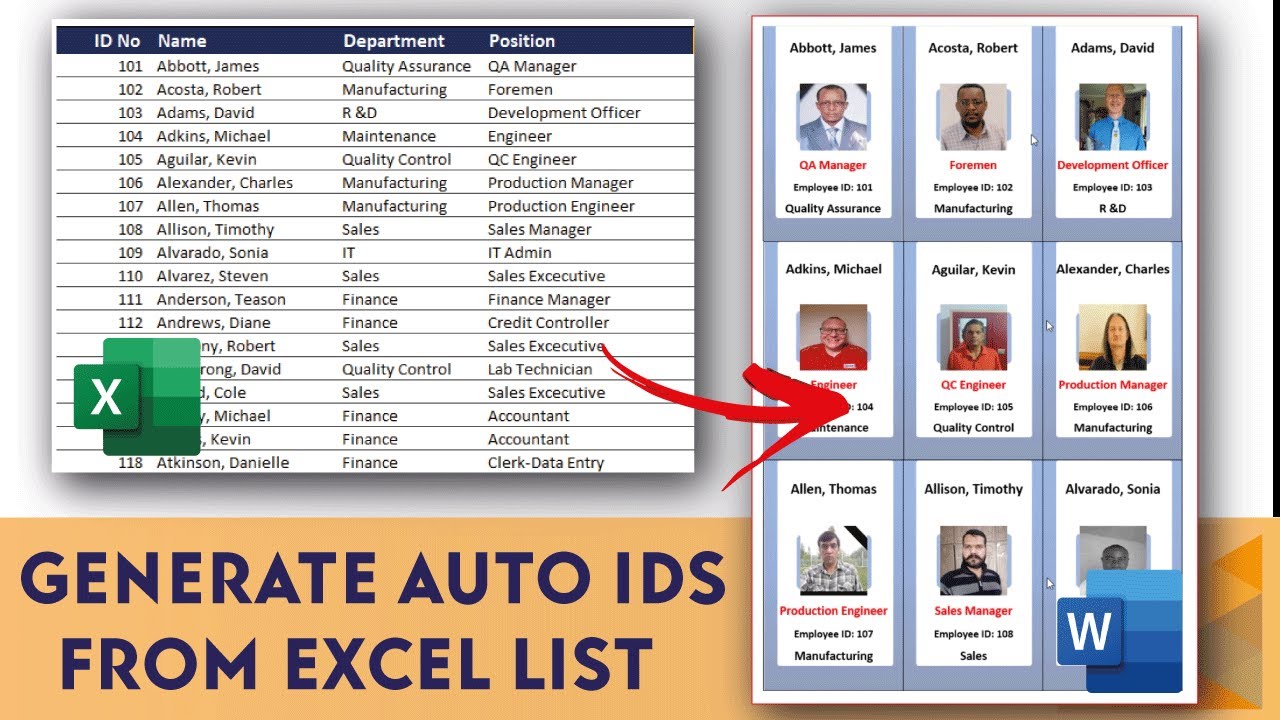Viewport: 1280px width, 720px height.
Task: Click the photo on Adams, David ID card
Action: pos(1113,117)
